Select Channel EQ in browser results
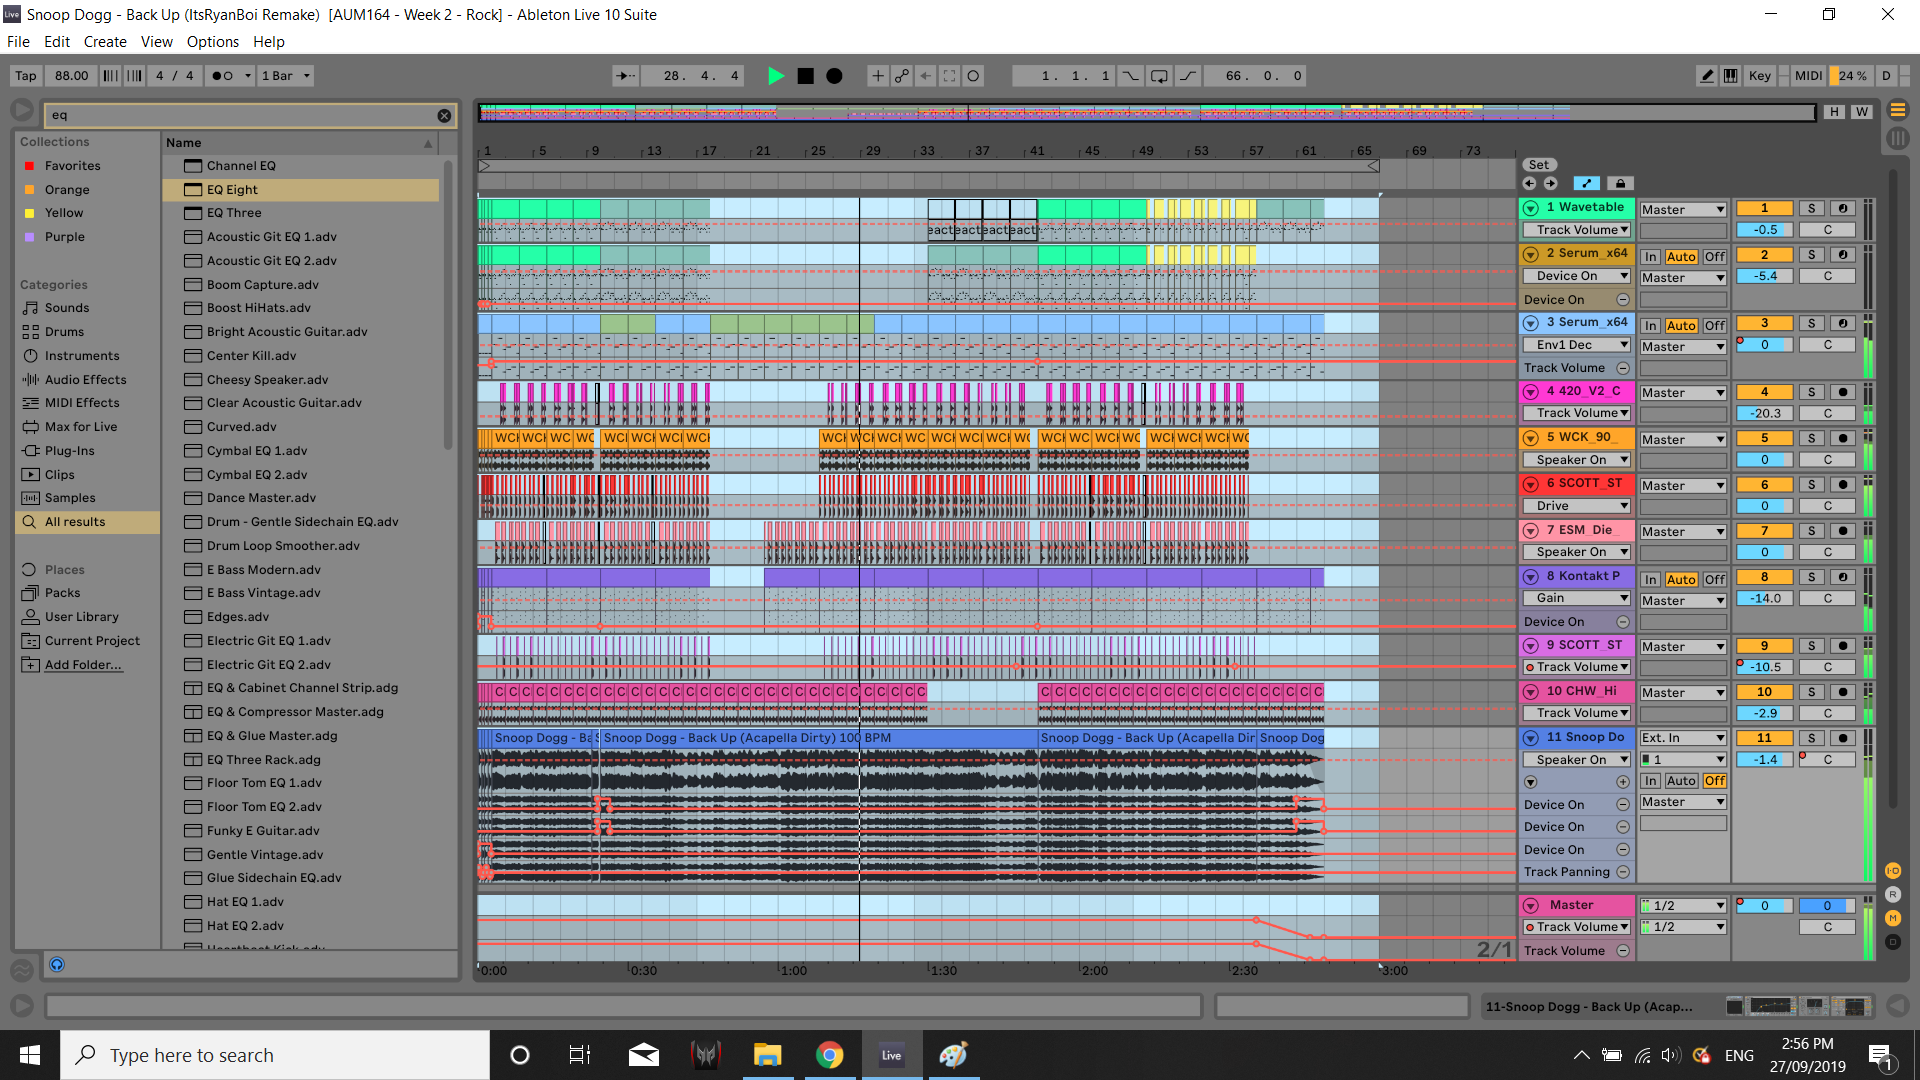Image resolution: width=1920 pixels, height=1080 pixels. (x=300, y=166)
